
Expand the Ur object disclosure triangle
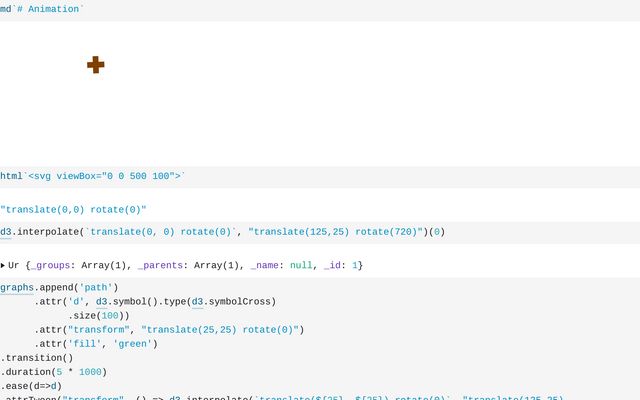click(4, 265)
